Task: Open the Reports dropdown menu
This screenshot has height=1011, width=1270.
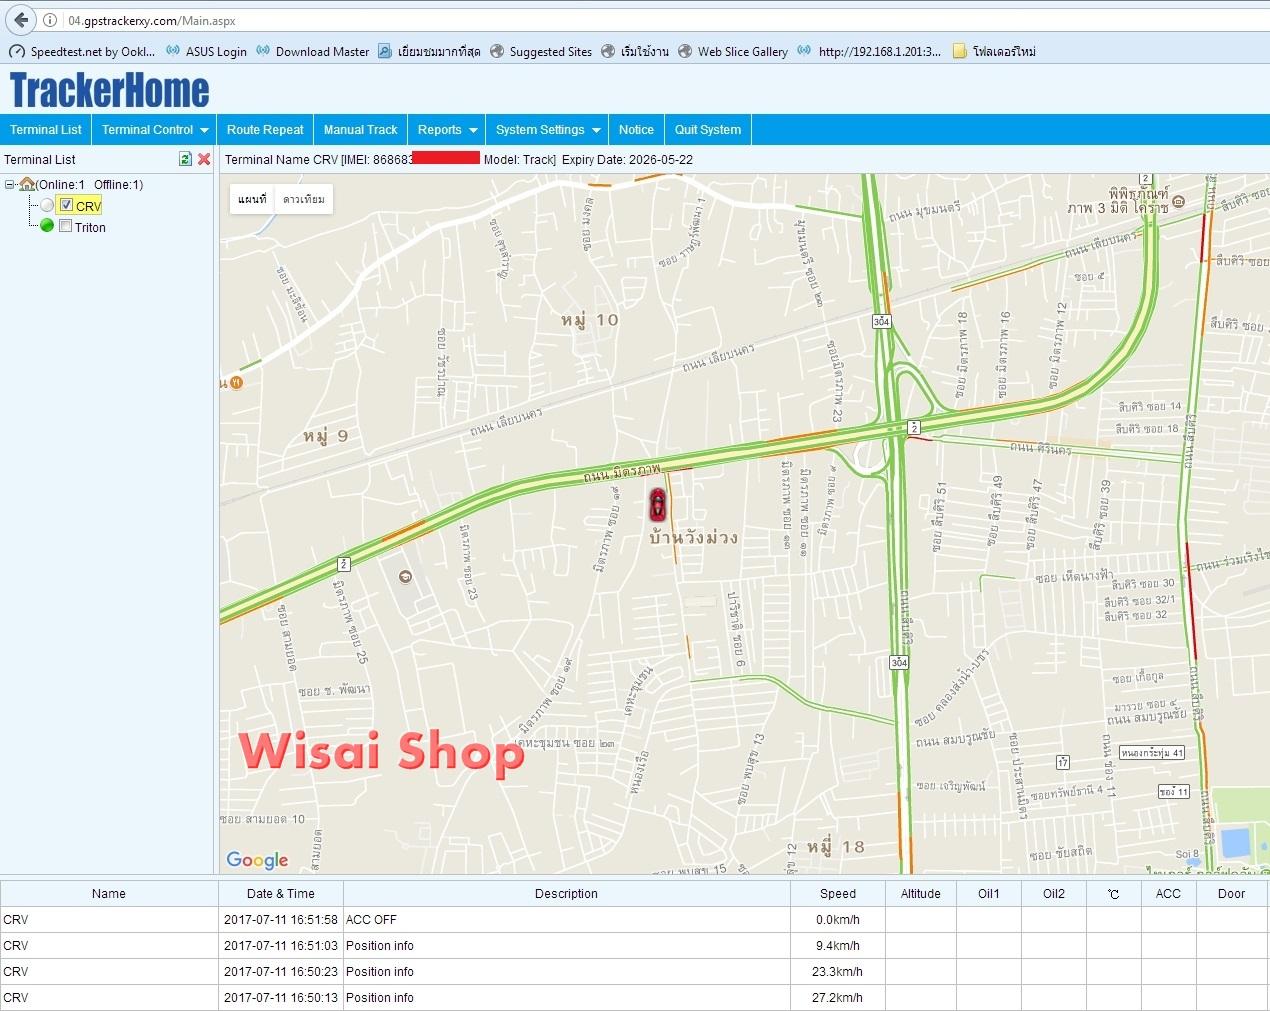Action: coord(447,130)
